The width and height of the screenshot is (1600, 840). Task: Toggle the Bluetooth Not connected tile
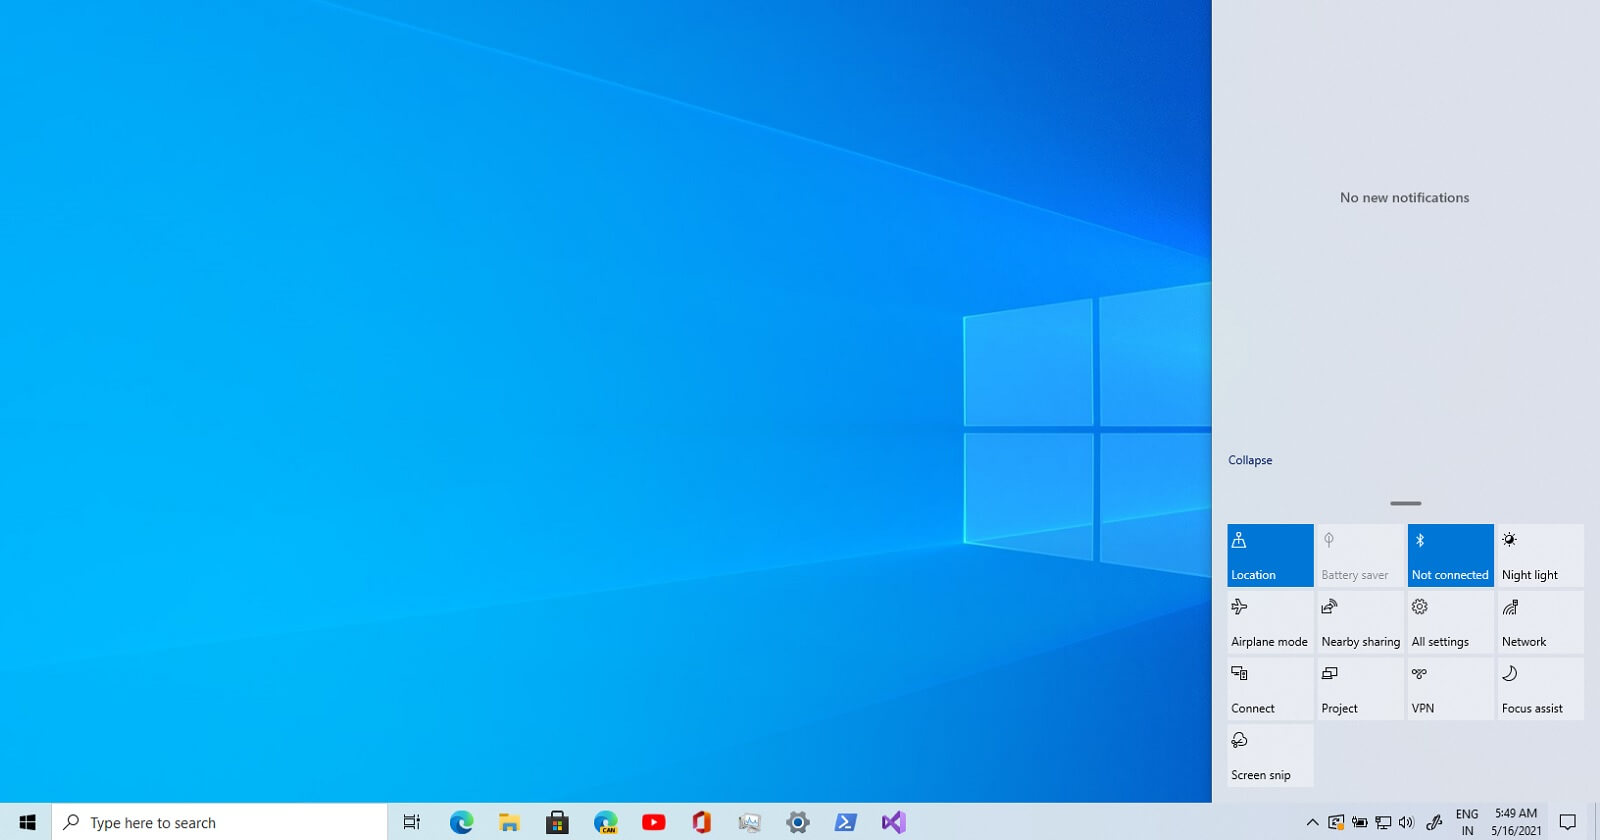pos(1450,555)
